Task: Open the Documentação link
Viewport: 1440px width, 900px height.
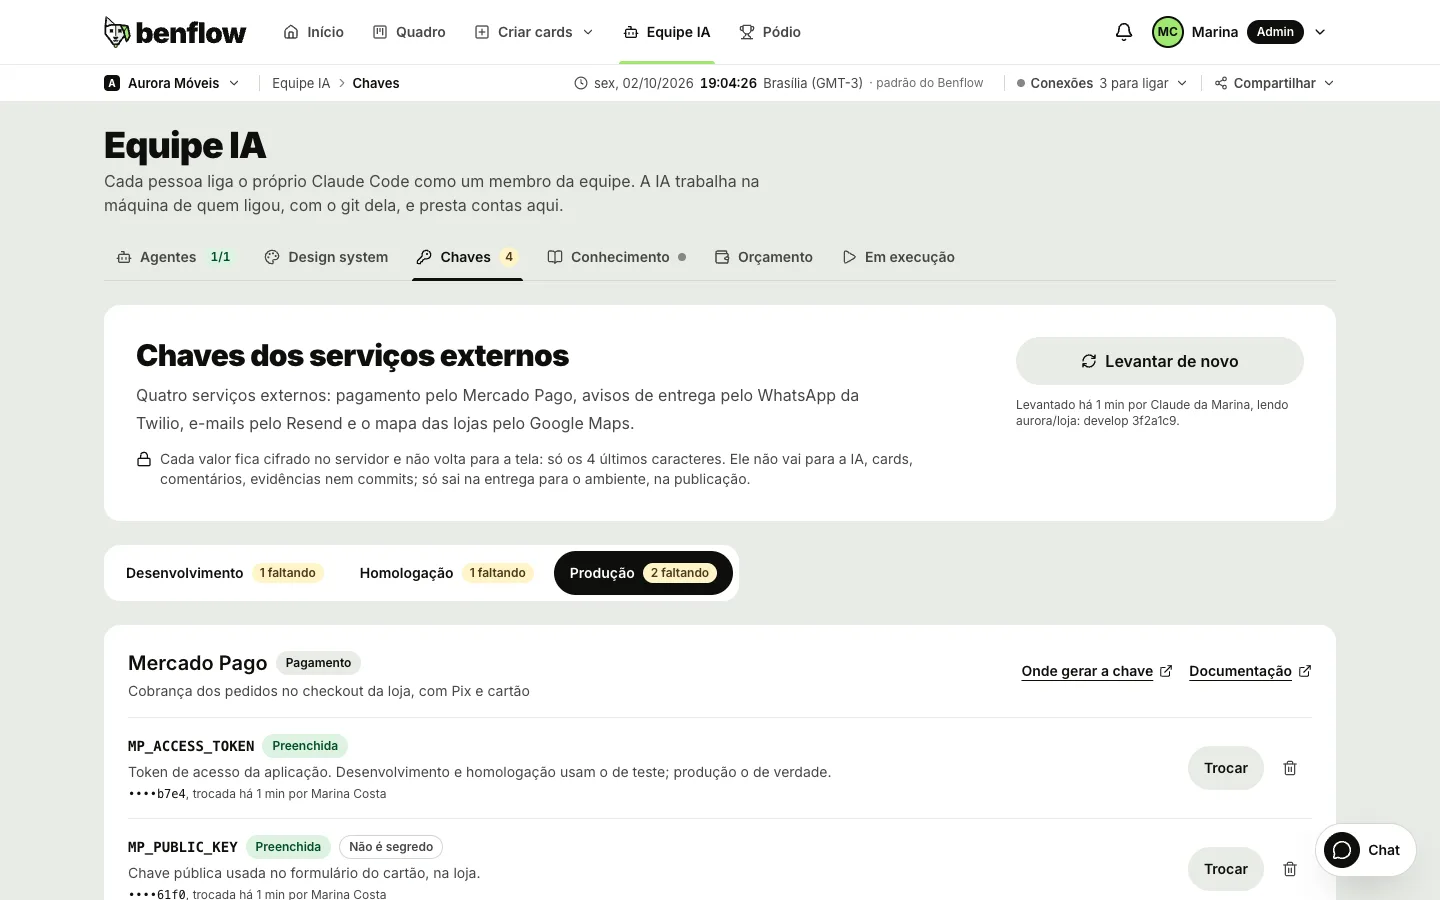Action: click(1250, 671)
